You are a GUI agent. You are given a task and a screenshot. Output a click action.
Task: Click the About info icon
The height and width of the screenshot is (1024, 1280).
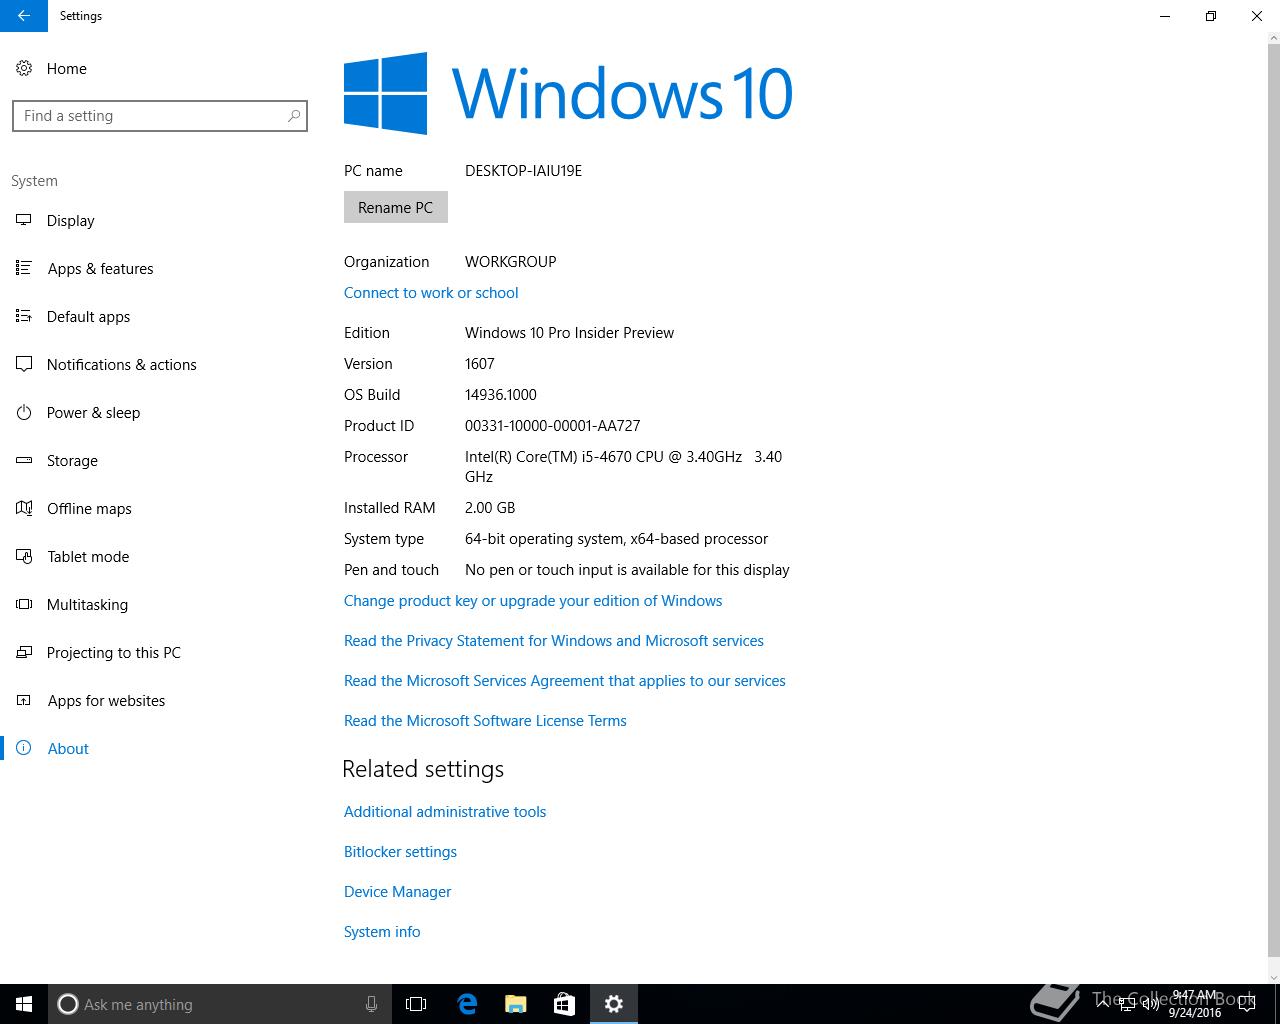[x=24, y=748]
